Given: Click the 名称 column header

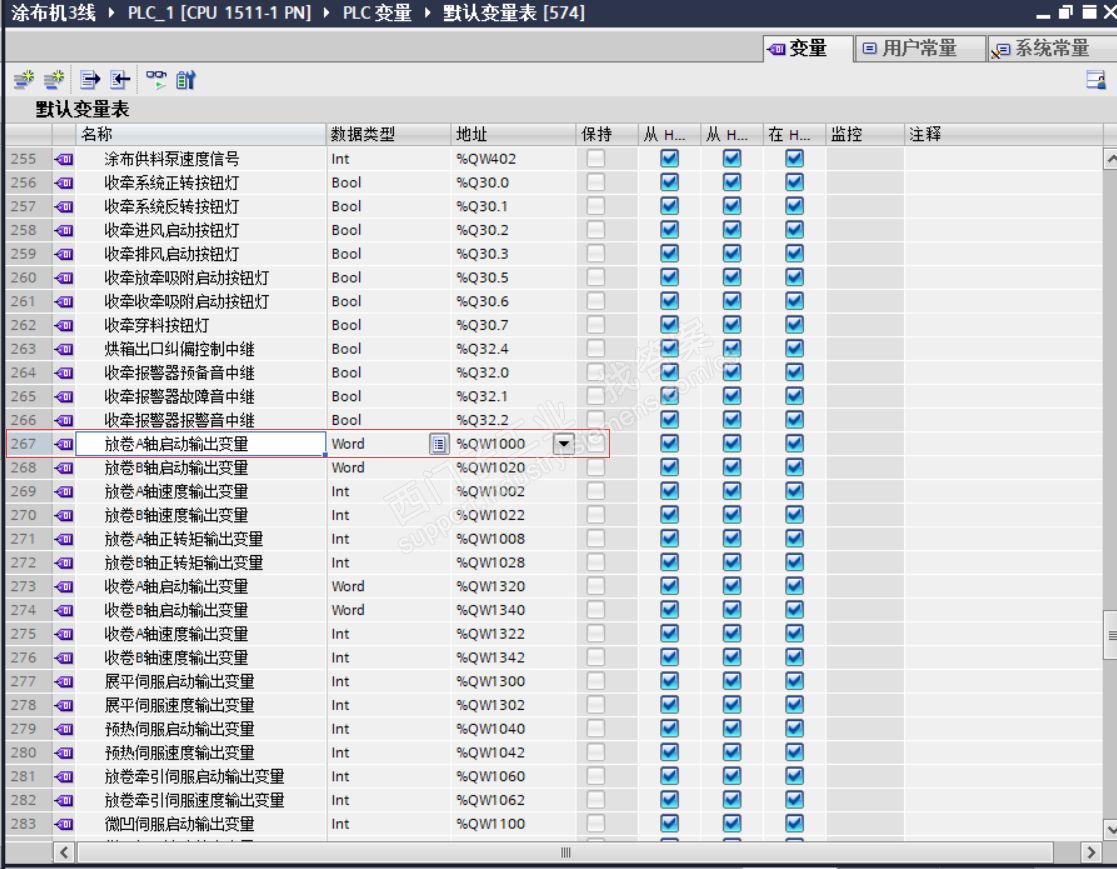Looking at the screenshot, I should coord(200,134).
